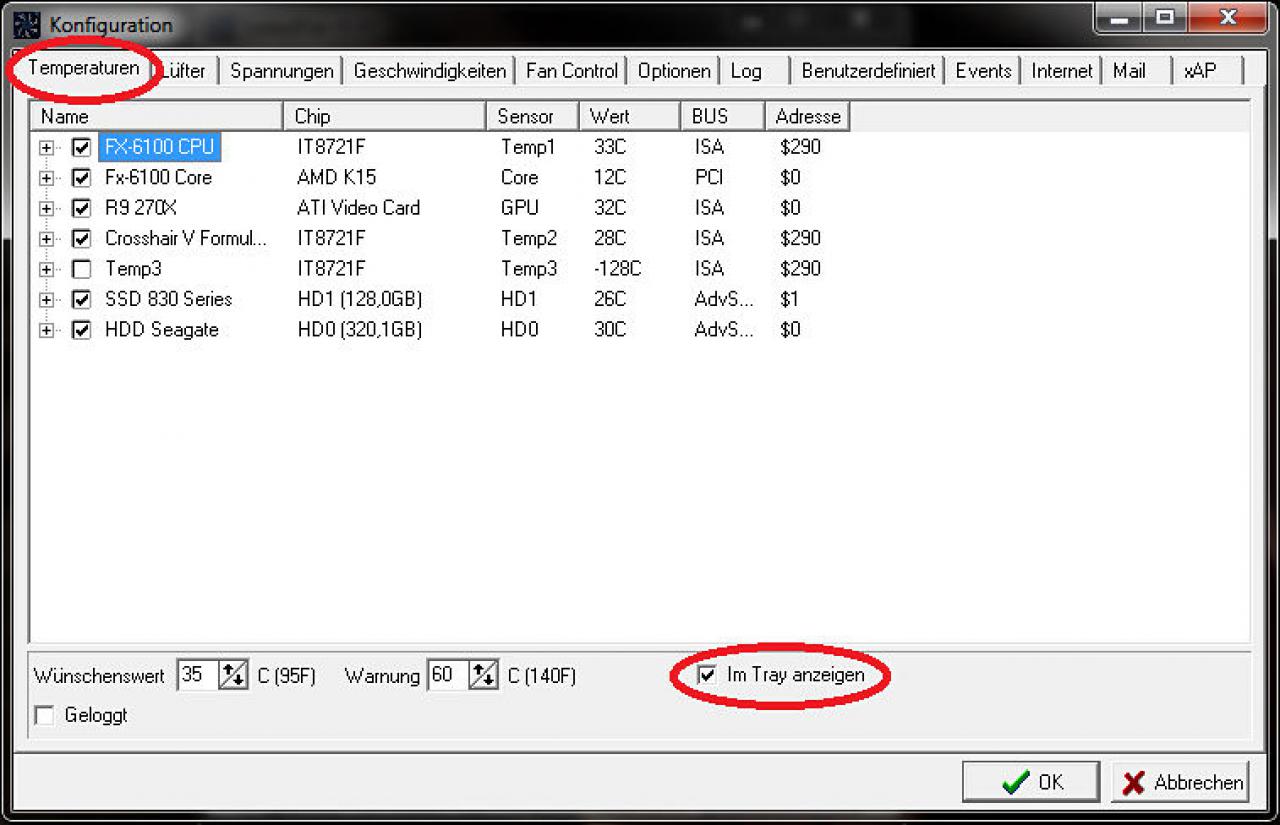1280x825 pixels.
Task: Select the Temp3 row name
Action: [133, 268]
